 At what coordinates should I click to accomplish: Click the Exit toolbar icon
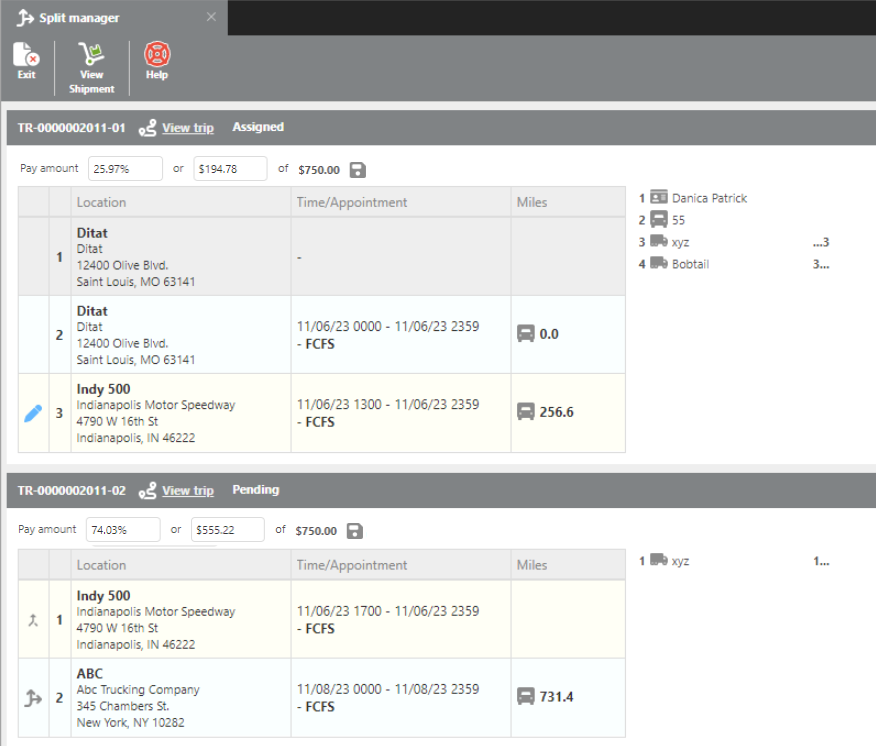(x=26, y=61)
